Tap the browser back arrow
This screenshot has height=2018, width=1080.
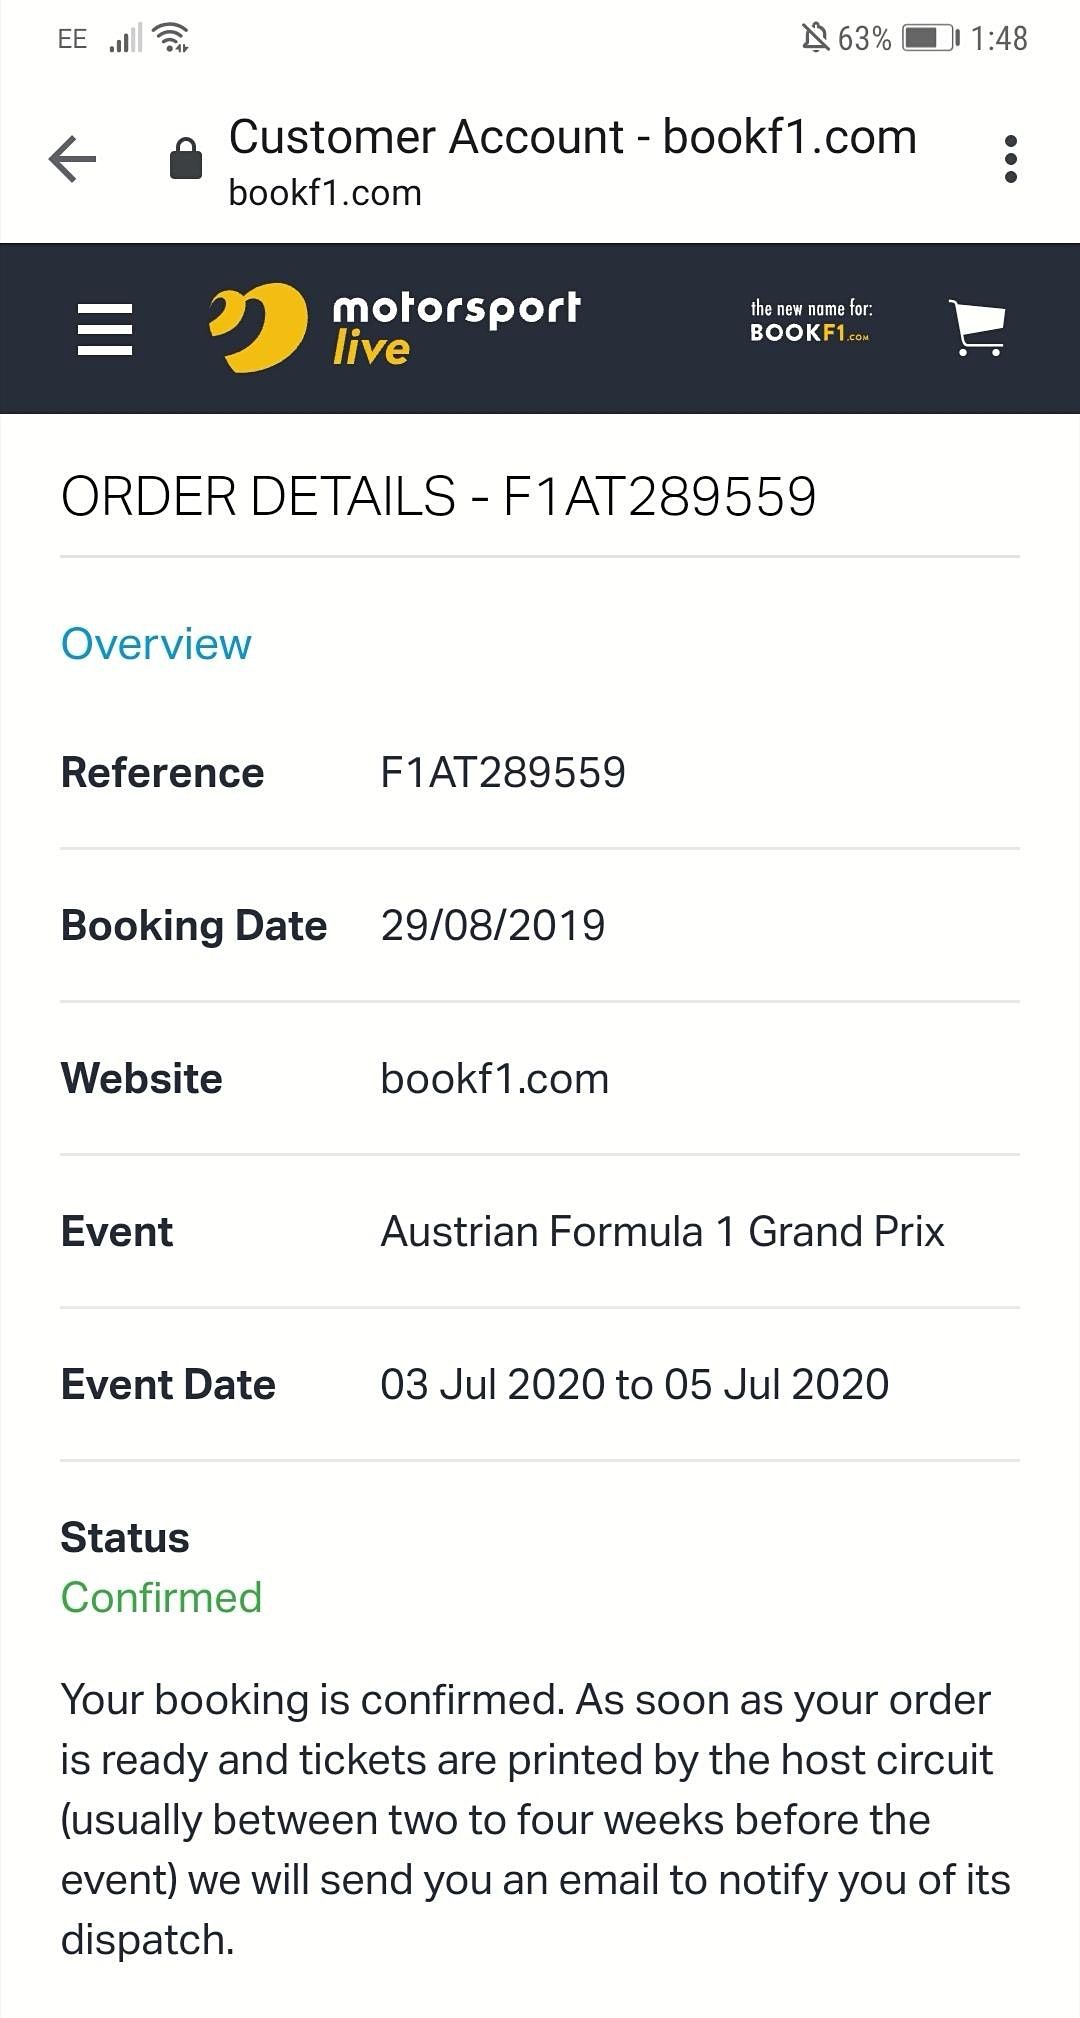(x=73, y=159)
